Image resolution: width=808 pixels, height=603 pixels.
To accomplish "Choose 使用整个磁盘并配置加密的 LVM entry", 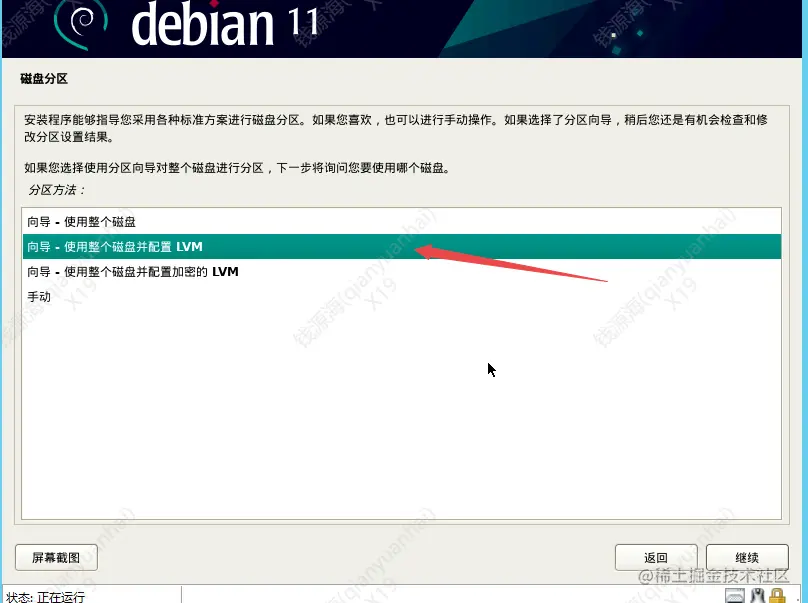I will coord(401,271).
